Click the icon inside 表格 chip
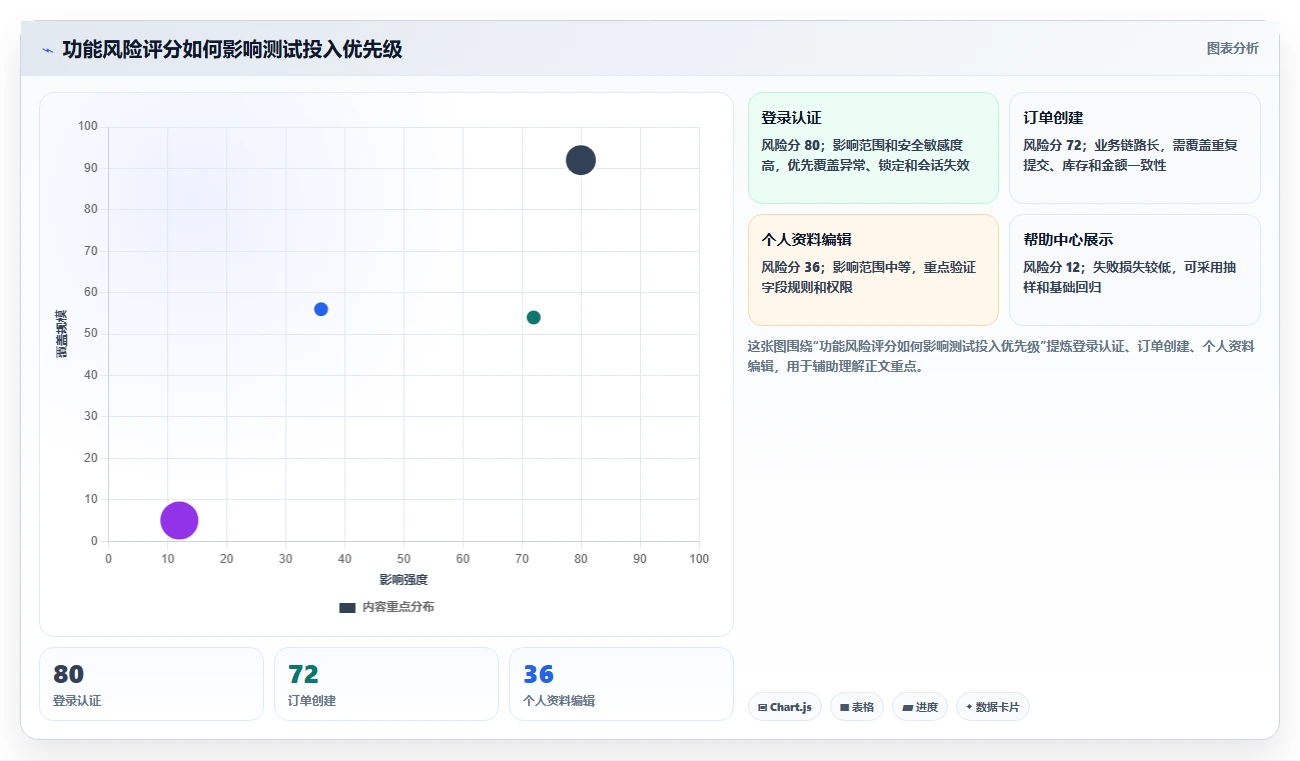1300x761 pixels. [x=844, y=707]
